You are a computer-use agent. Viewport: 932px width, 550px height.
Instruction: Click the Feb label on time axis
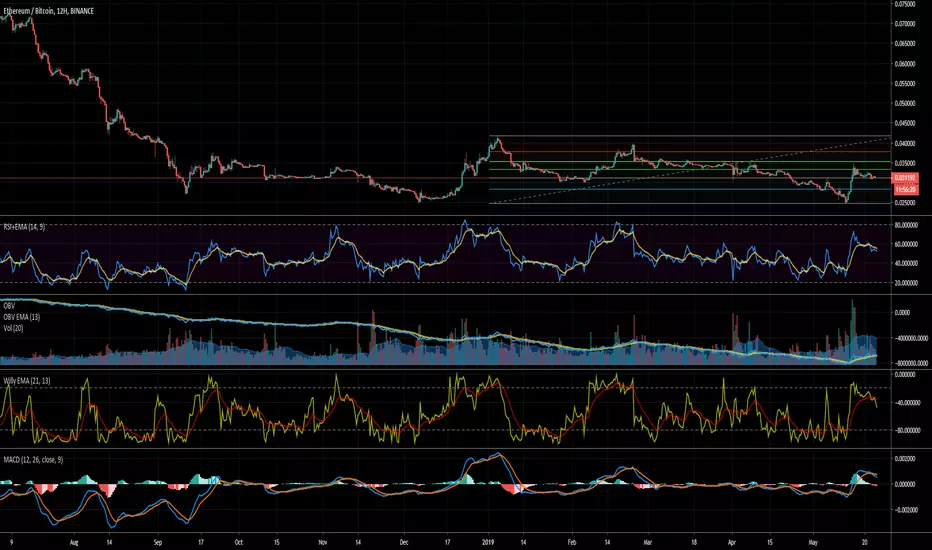[x=572, y=542]
